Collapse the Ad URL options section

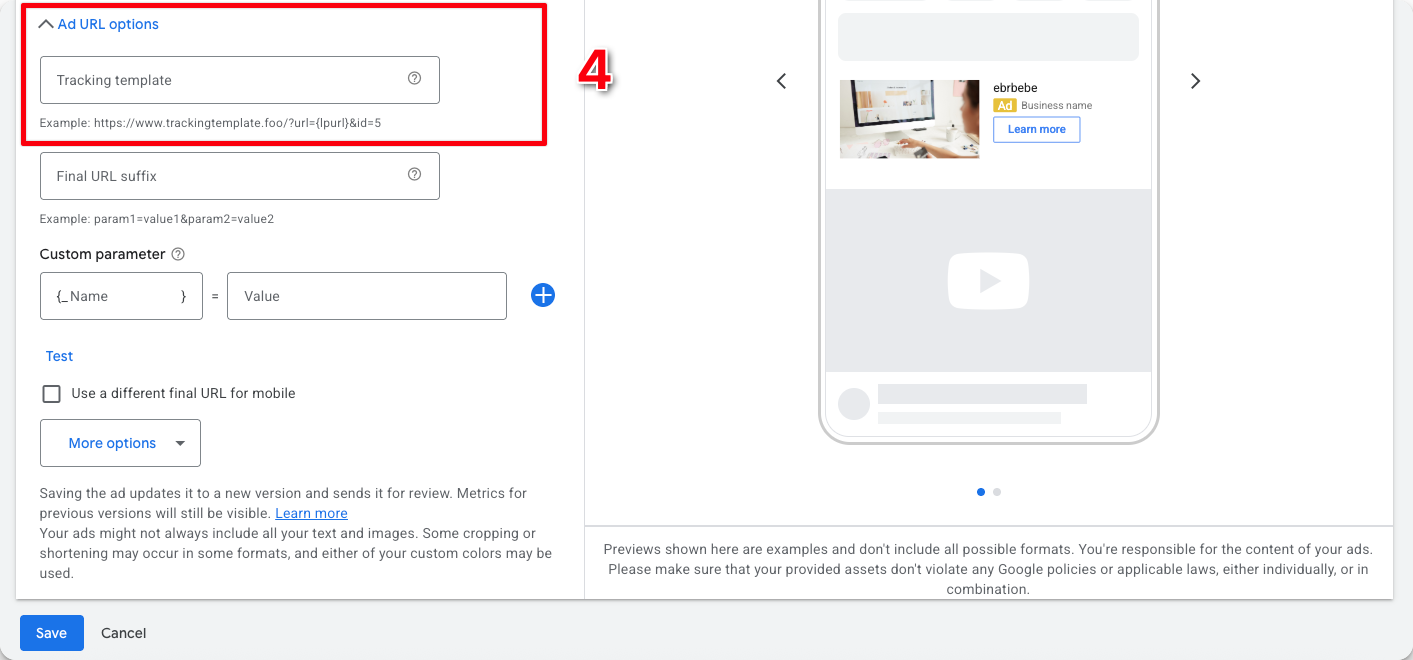[98, 24]
